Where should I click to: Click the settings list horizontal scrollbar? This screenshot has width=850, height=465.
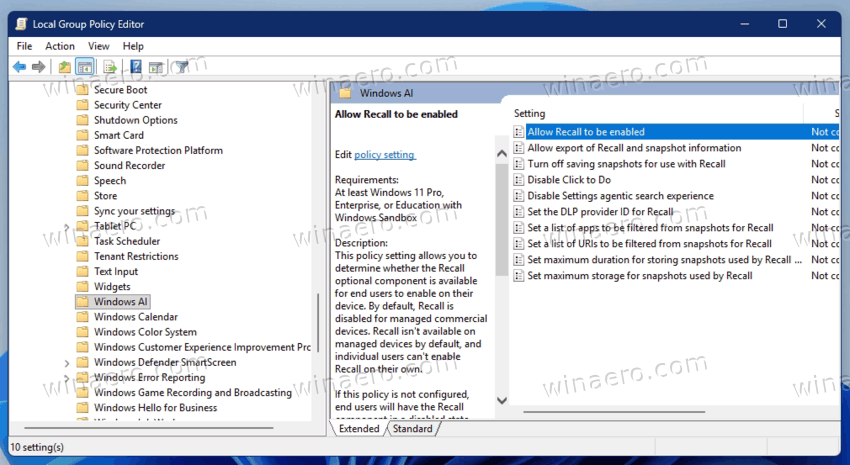tap(614, 412)
